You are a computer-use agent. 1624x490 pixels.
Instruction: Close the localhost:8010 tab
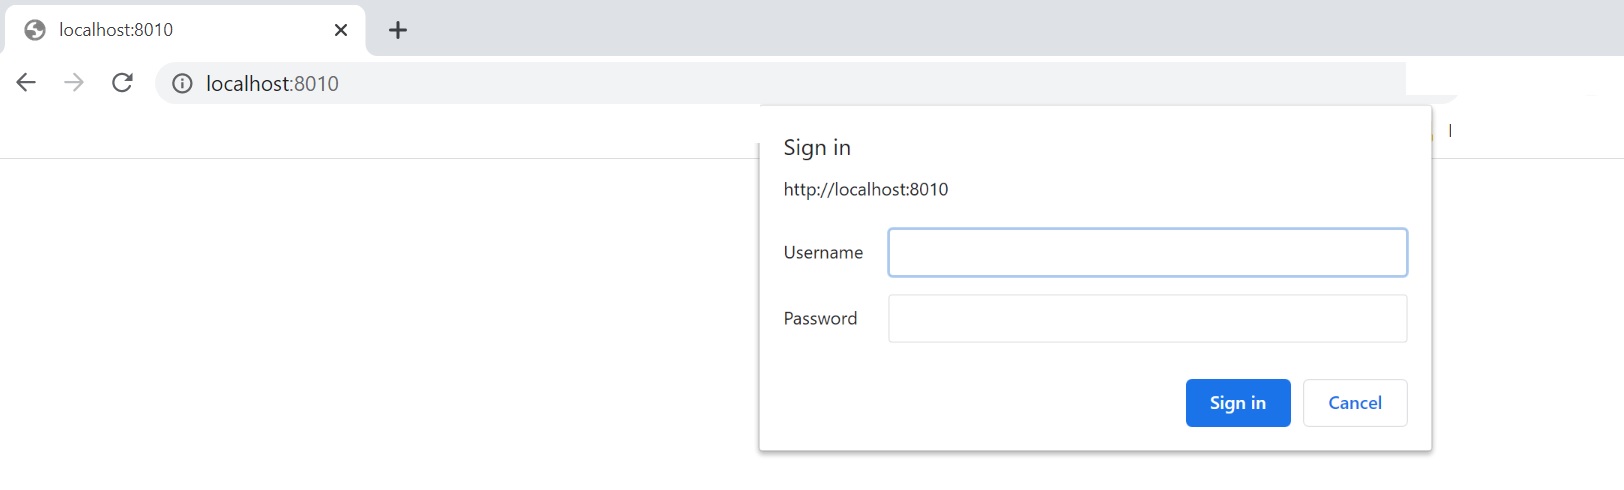[x=341, y=30]
